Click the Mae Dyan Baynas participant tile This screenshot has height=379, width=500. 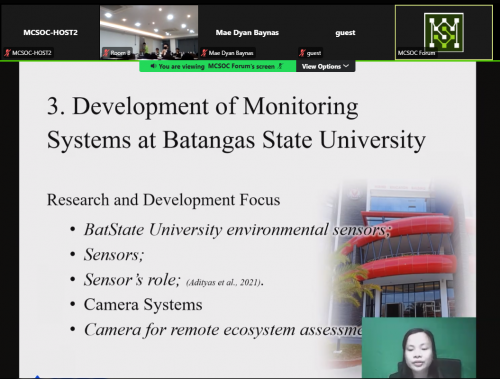[247, 32]
